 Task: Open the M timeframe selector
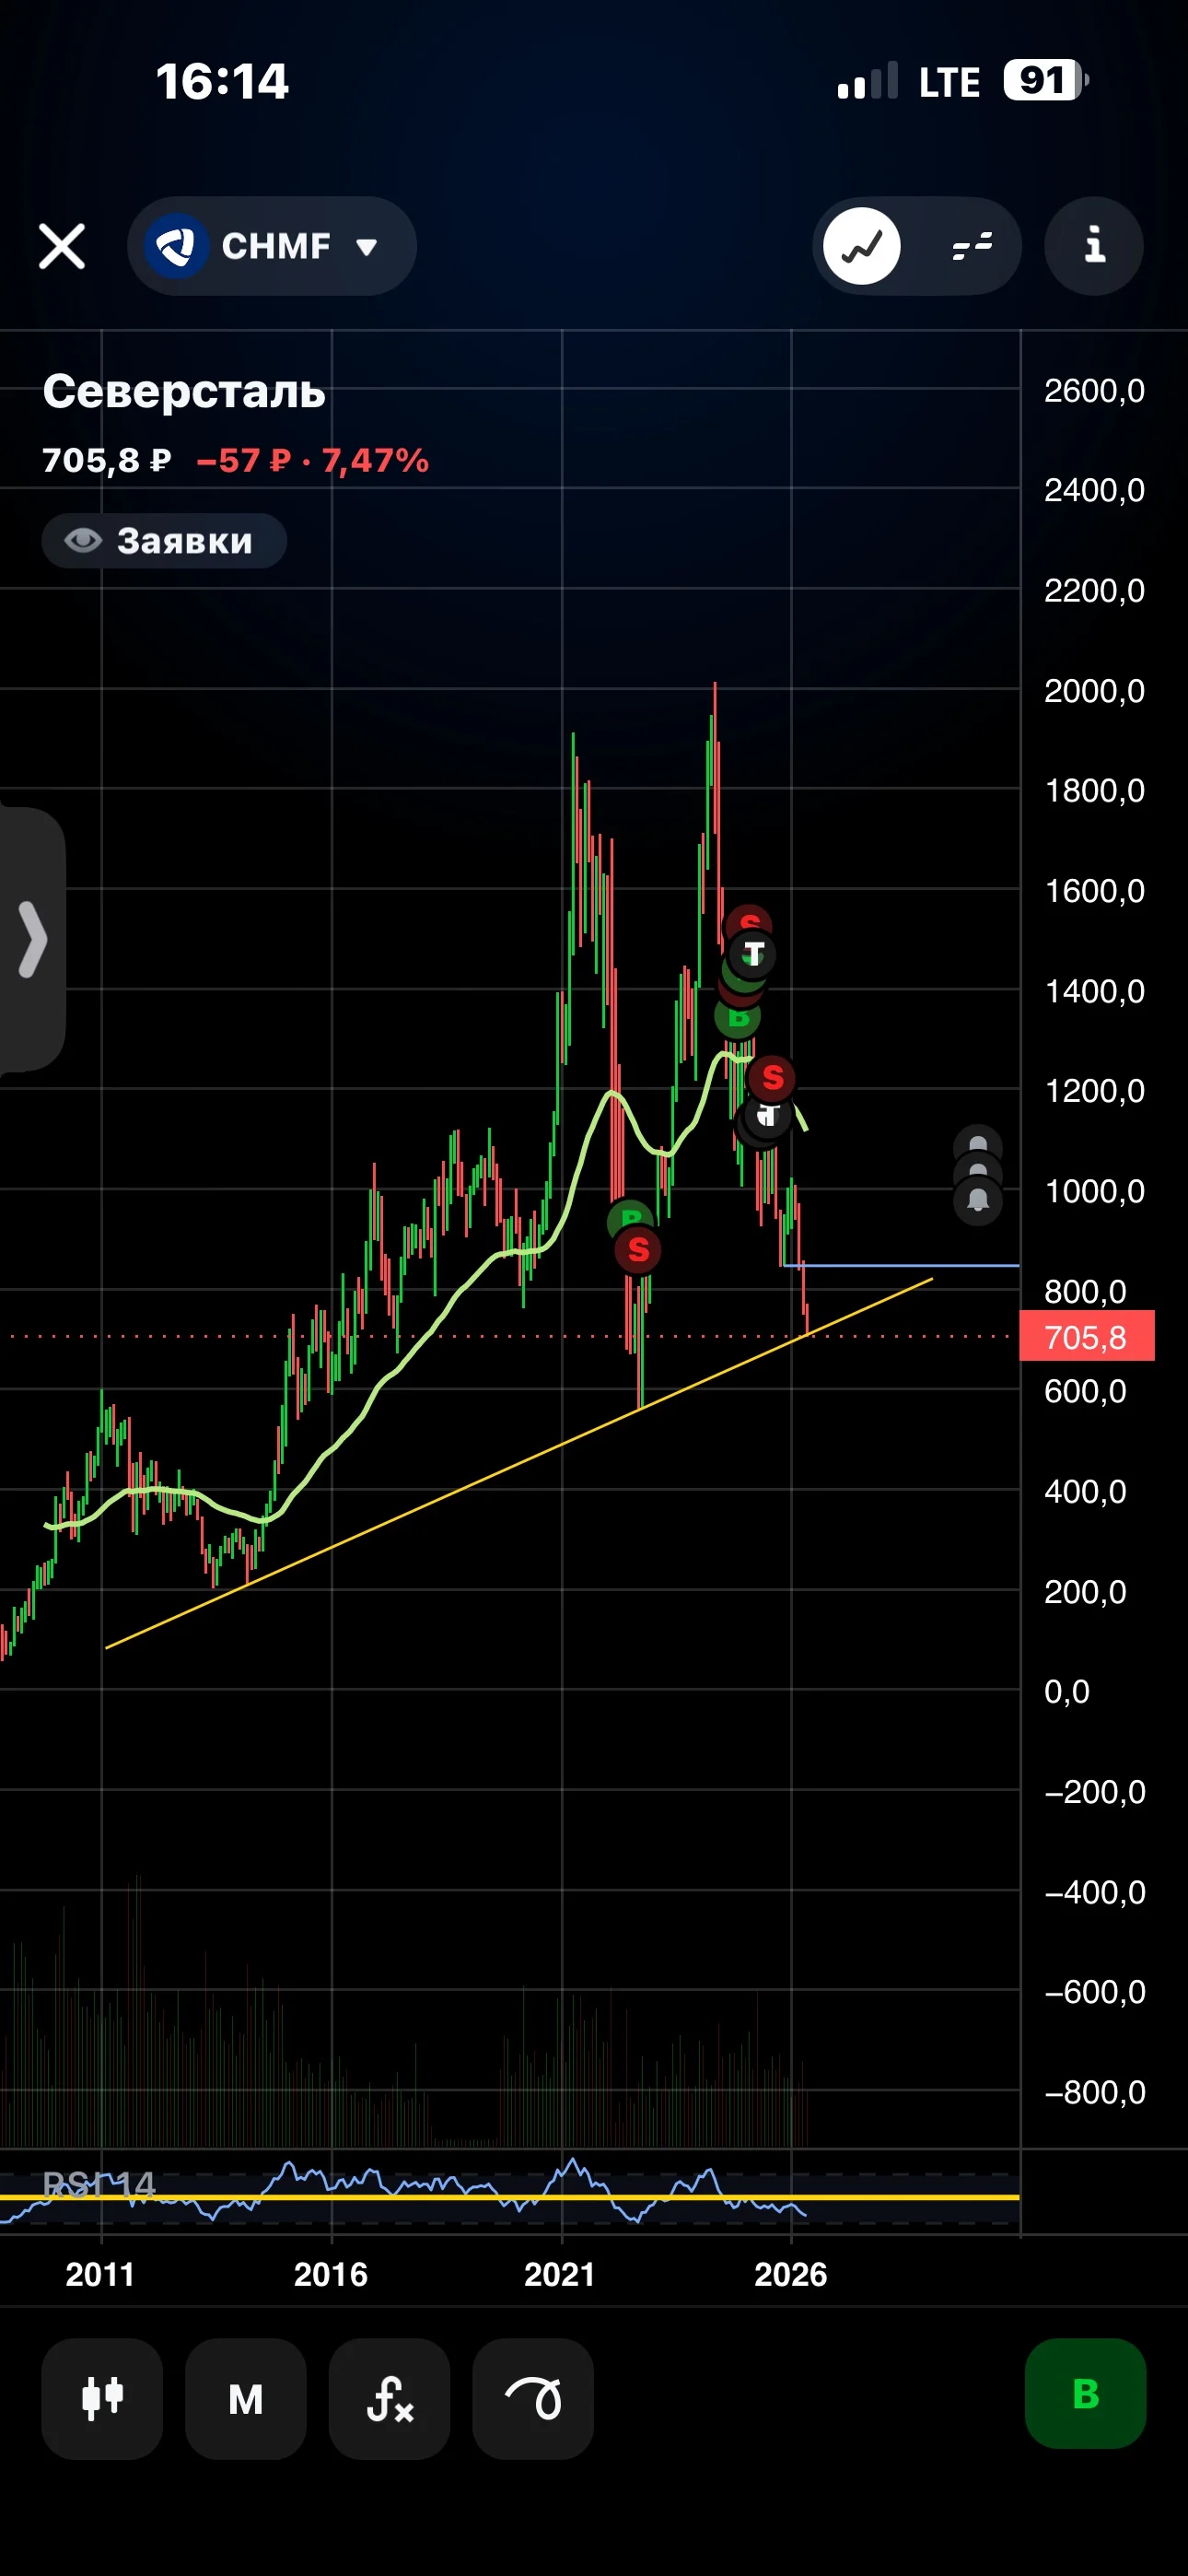246,2398
